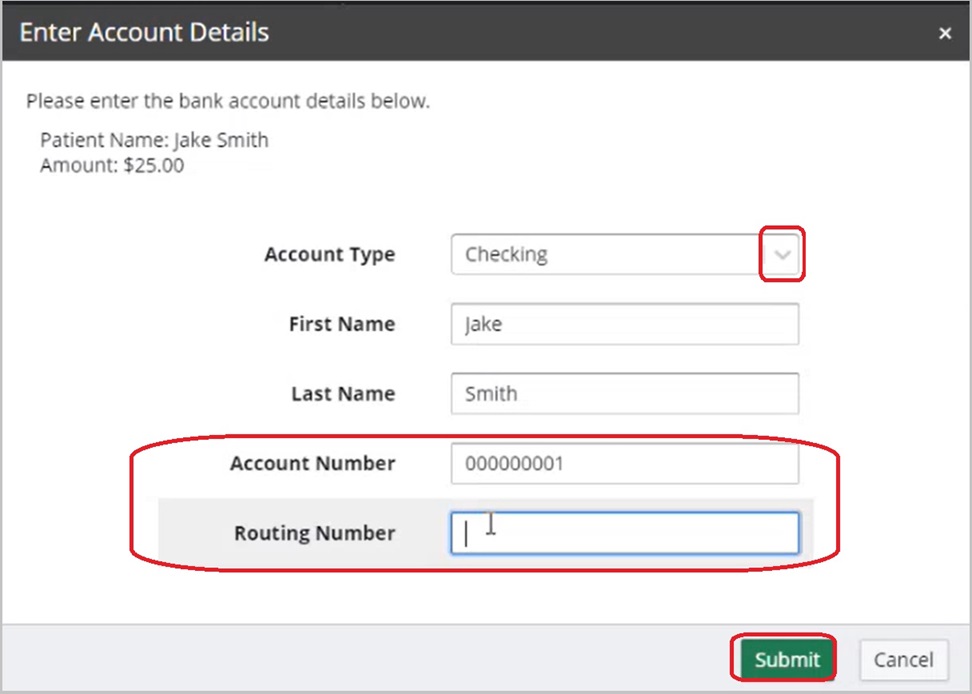The image size is (972, 694).
Task: Click the dark title bar's empty middle area
Action: (600, 32)
